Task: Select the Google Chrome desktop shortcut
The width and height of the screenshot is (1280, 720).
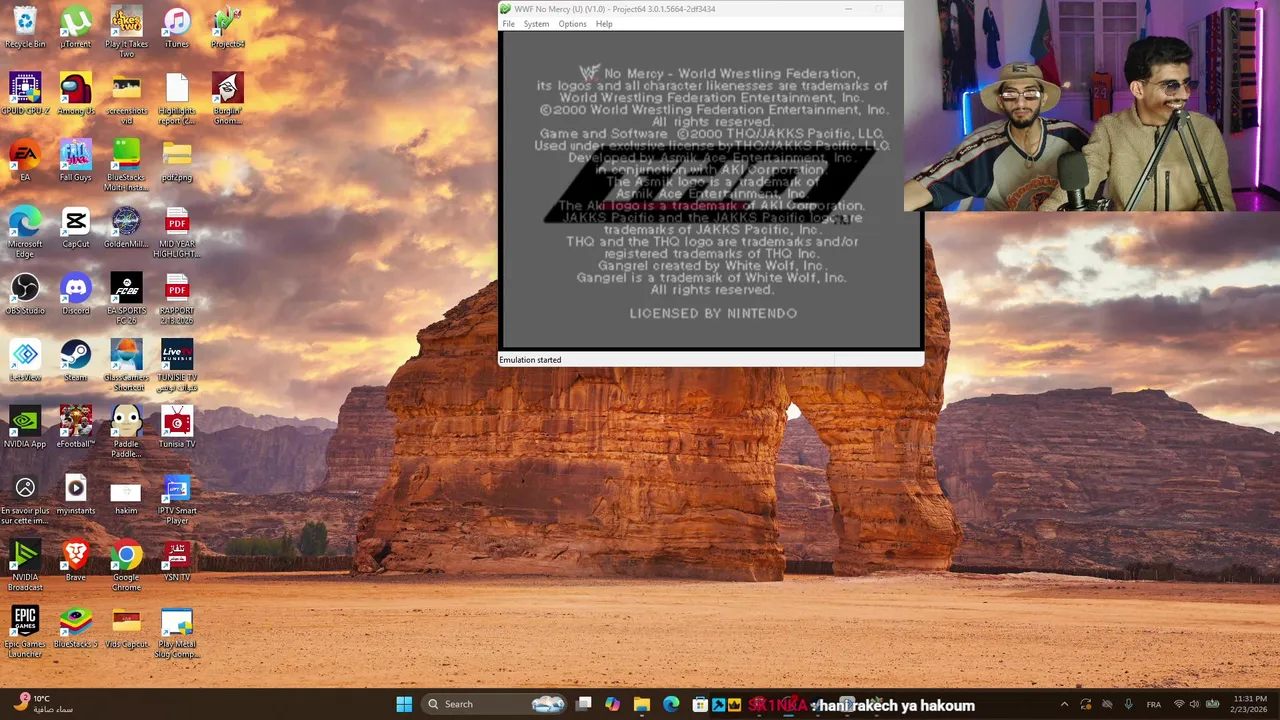Action: (x=126, y=565)
